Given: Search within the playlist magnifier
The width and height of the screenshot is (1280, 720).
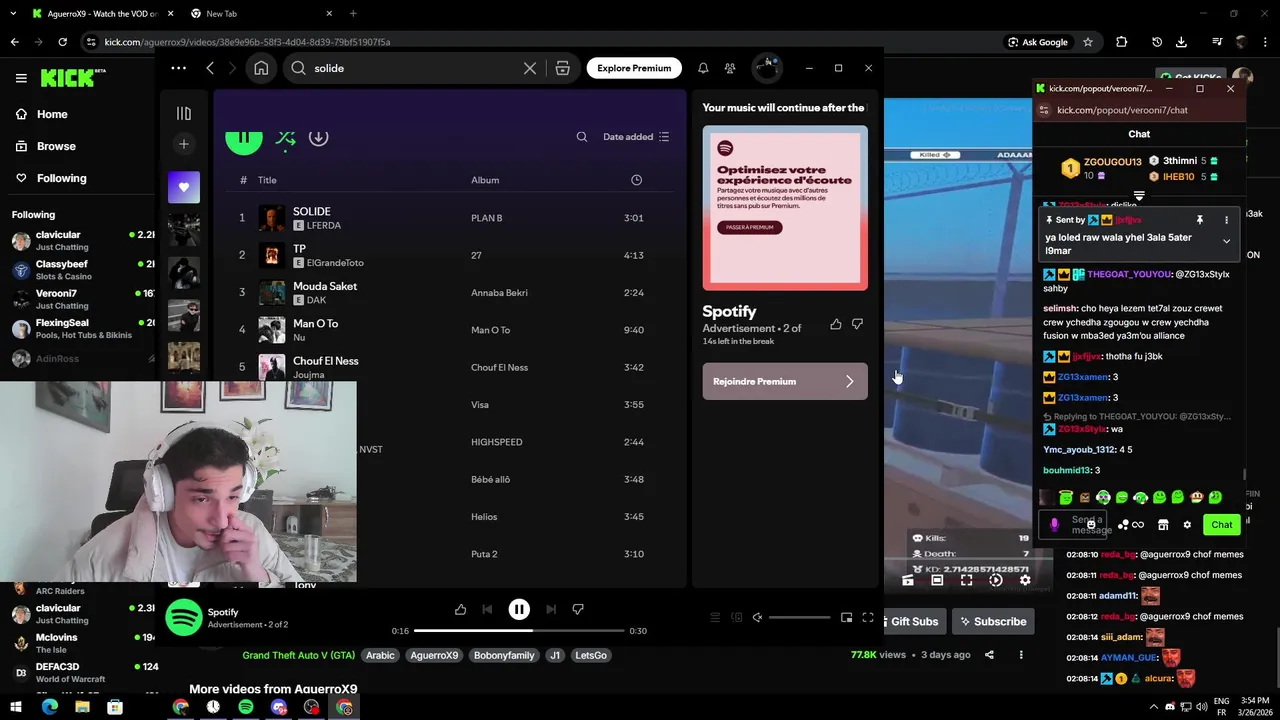Looking at the screenshot, I should pyautogui.click(x=582, y=137).
